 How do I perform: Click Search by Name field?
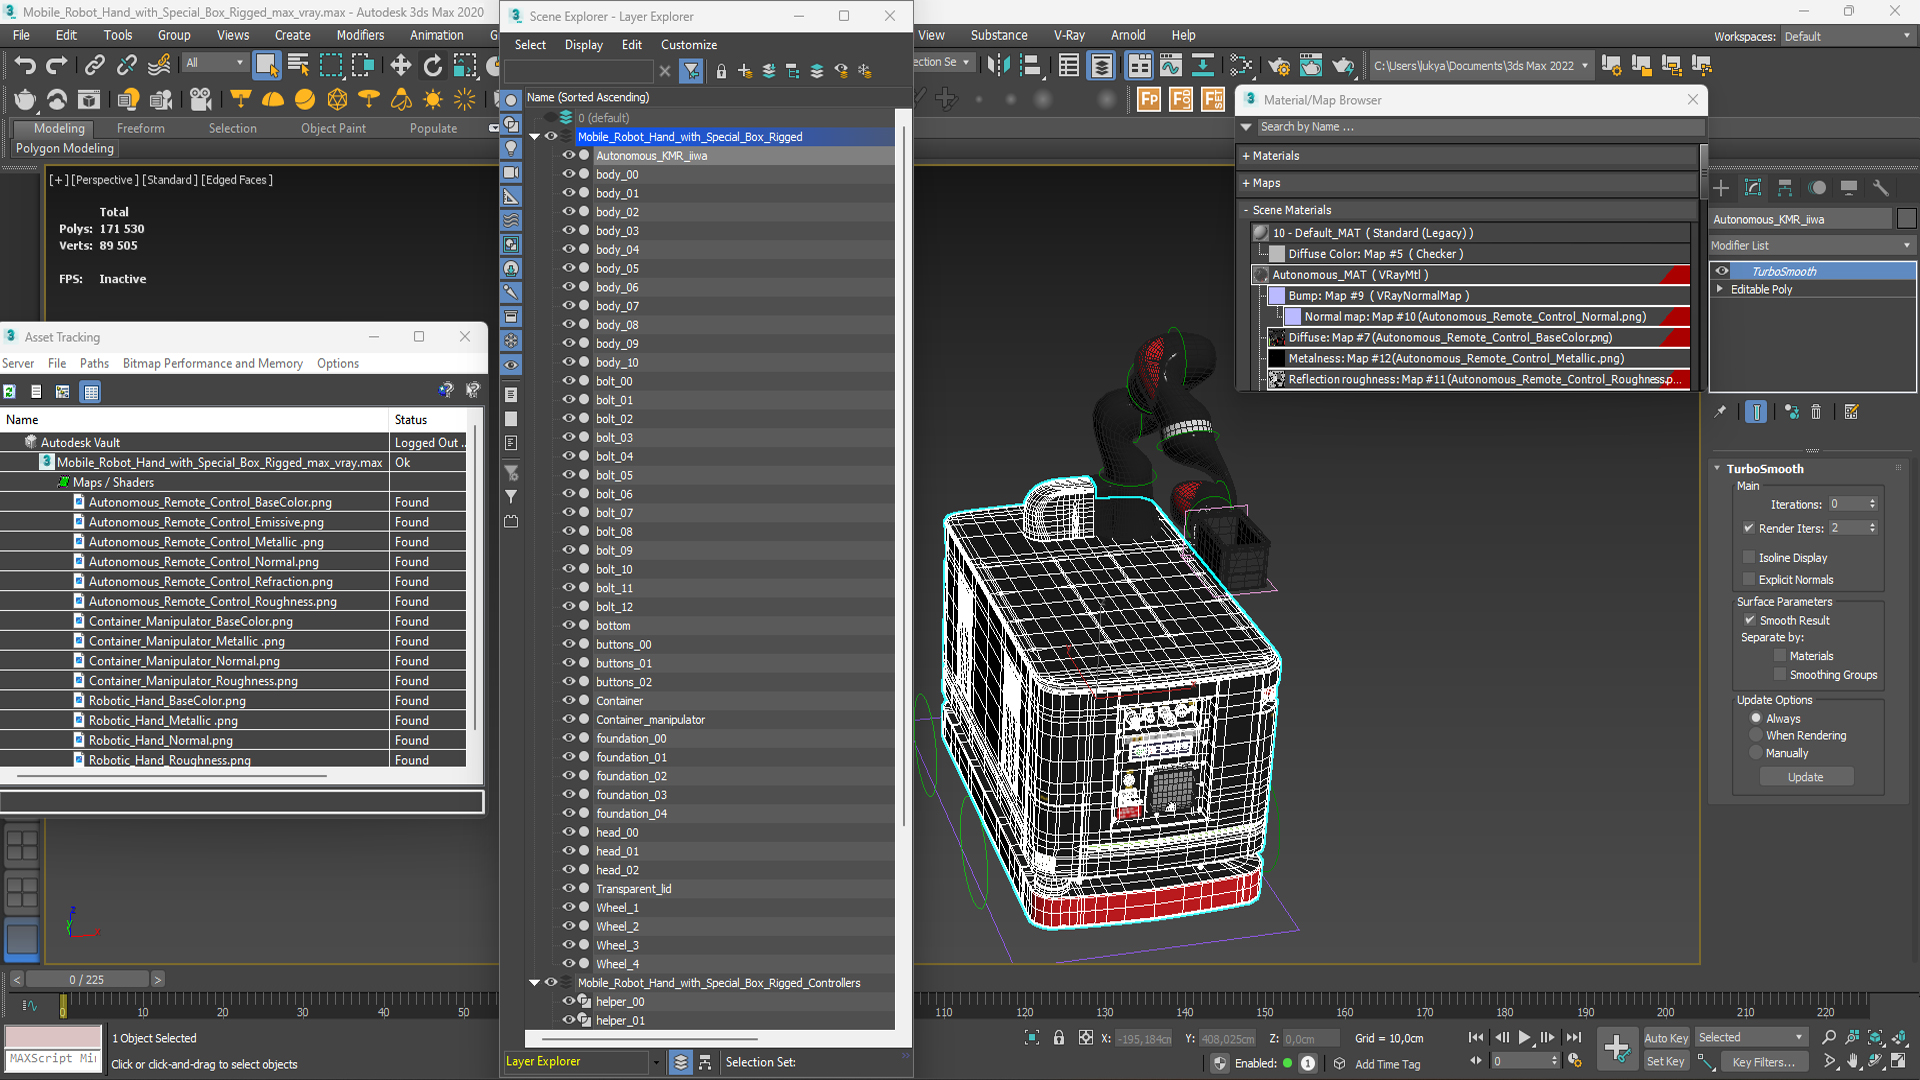click(x=1480, y=127)
